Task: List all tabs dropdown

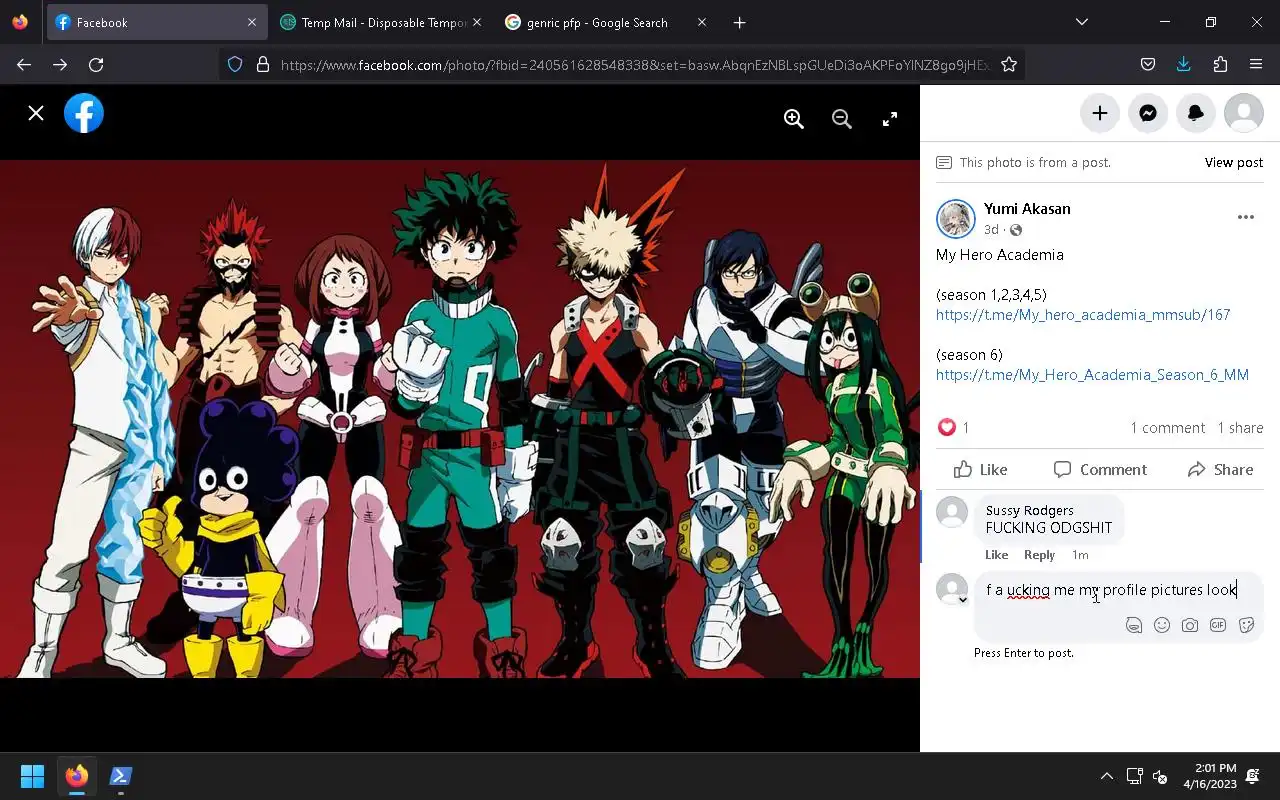Action: [1081, 22]
